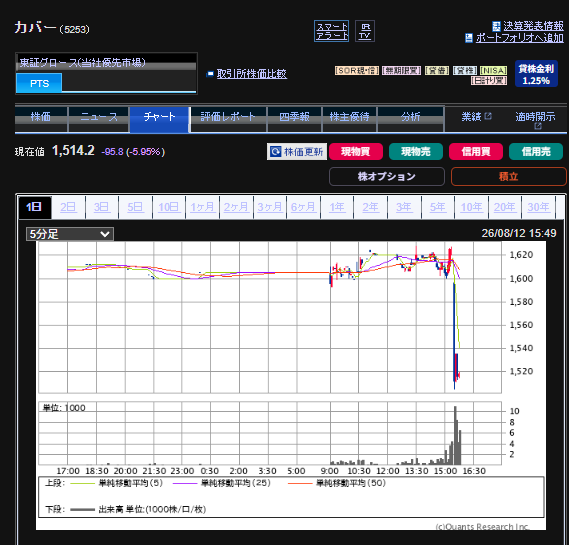Select the 20年 chart period
Image resolution: width=569 pixels, height=545 pixels.
point(505,207)
